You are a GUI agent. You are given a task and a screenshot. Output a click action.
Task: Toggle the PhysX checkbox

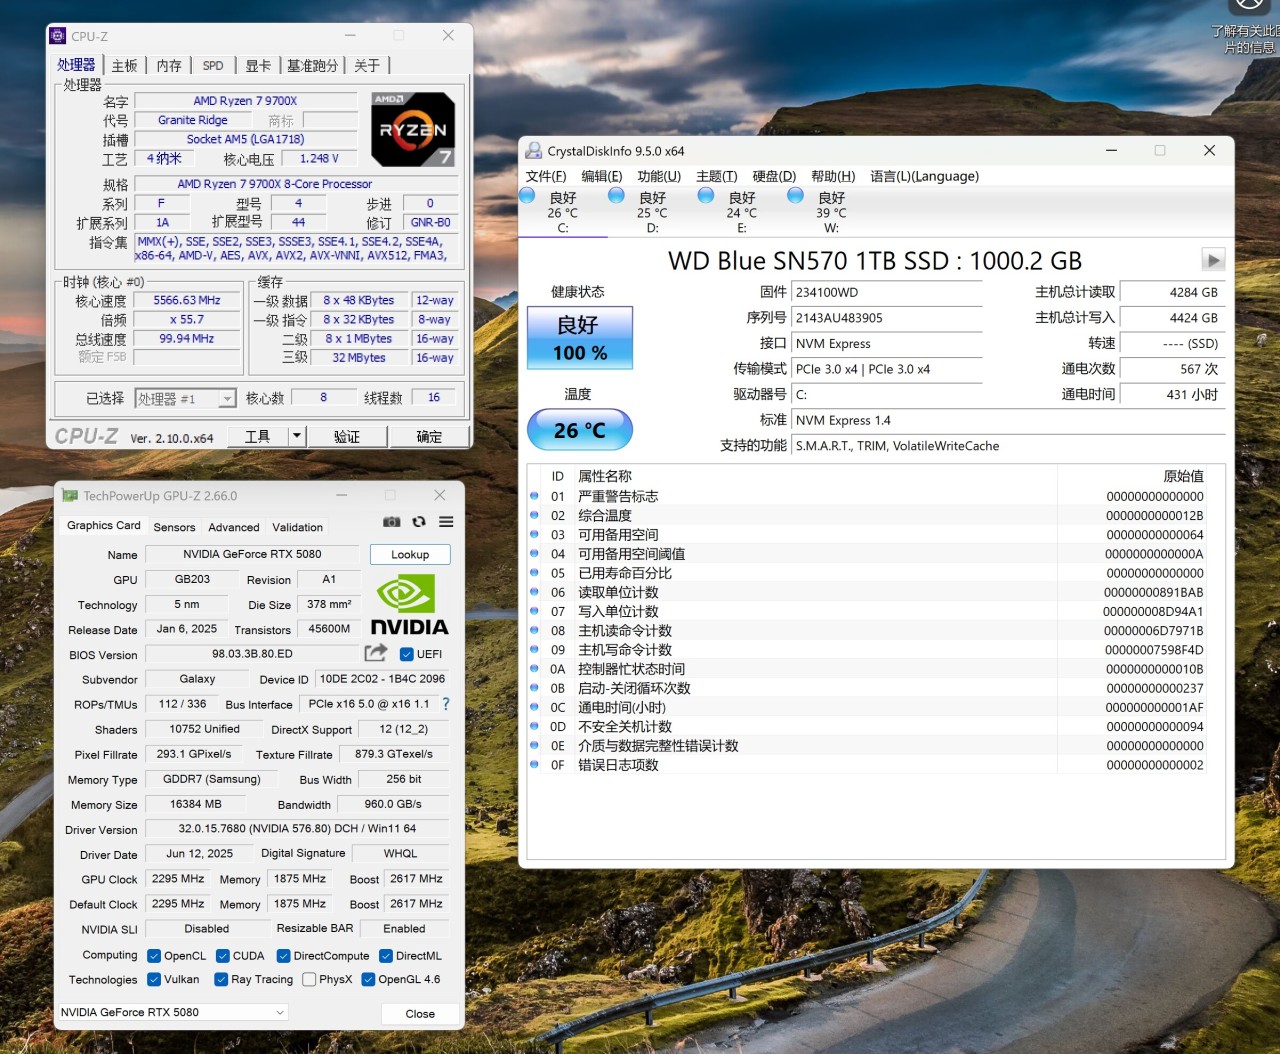pos(309,980)
